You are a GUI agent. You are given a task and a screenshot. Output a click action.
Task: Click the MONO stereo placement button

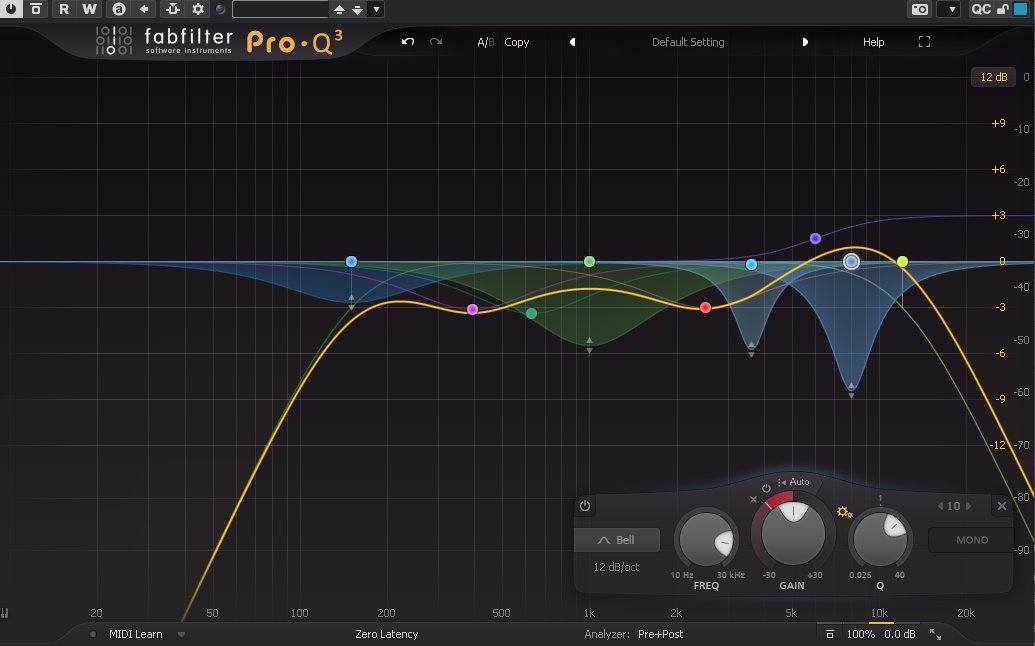point(972,540)
